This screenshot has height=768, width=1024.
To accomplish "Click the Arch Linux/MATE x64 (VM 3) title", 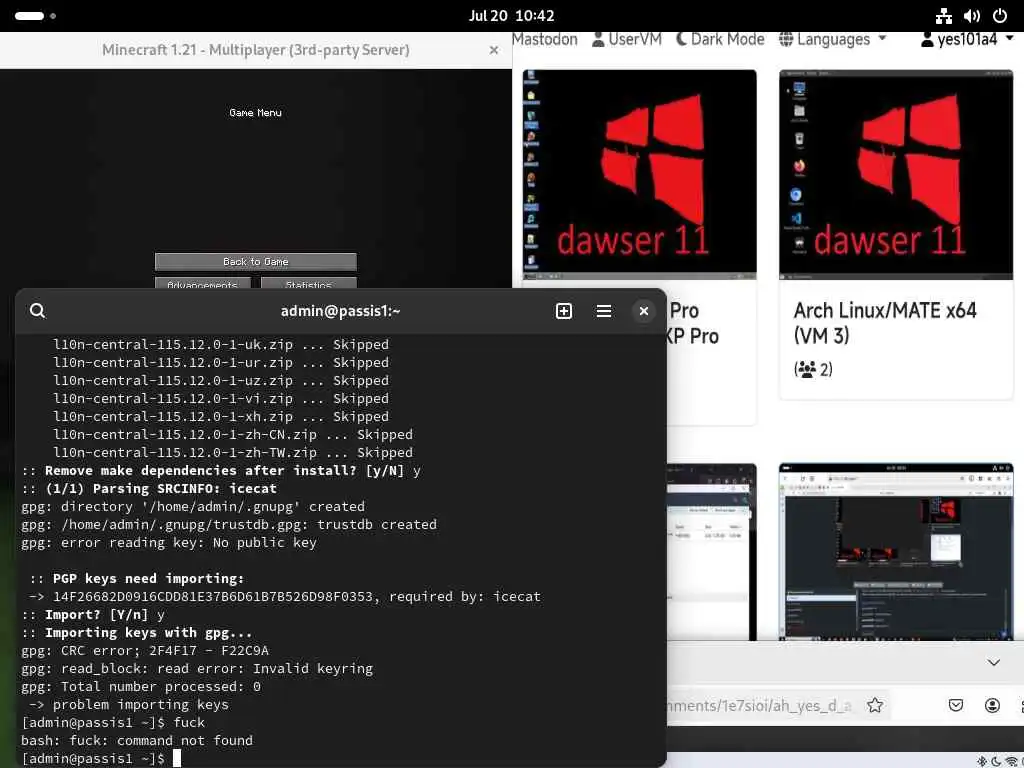I will 885,323.
